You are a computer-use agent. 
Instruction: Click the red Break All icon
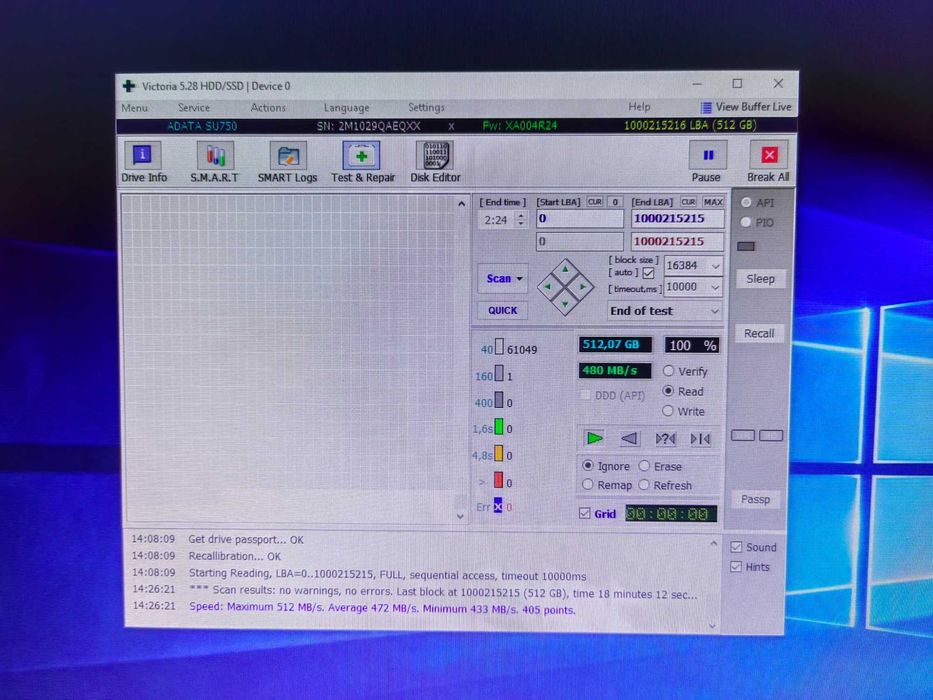point(769,155)
